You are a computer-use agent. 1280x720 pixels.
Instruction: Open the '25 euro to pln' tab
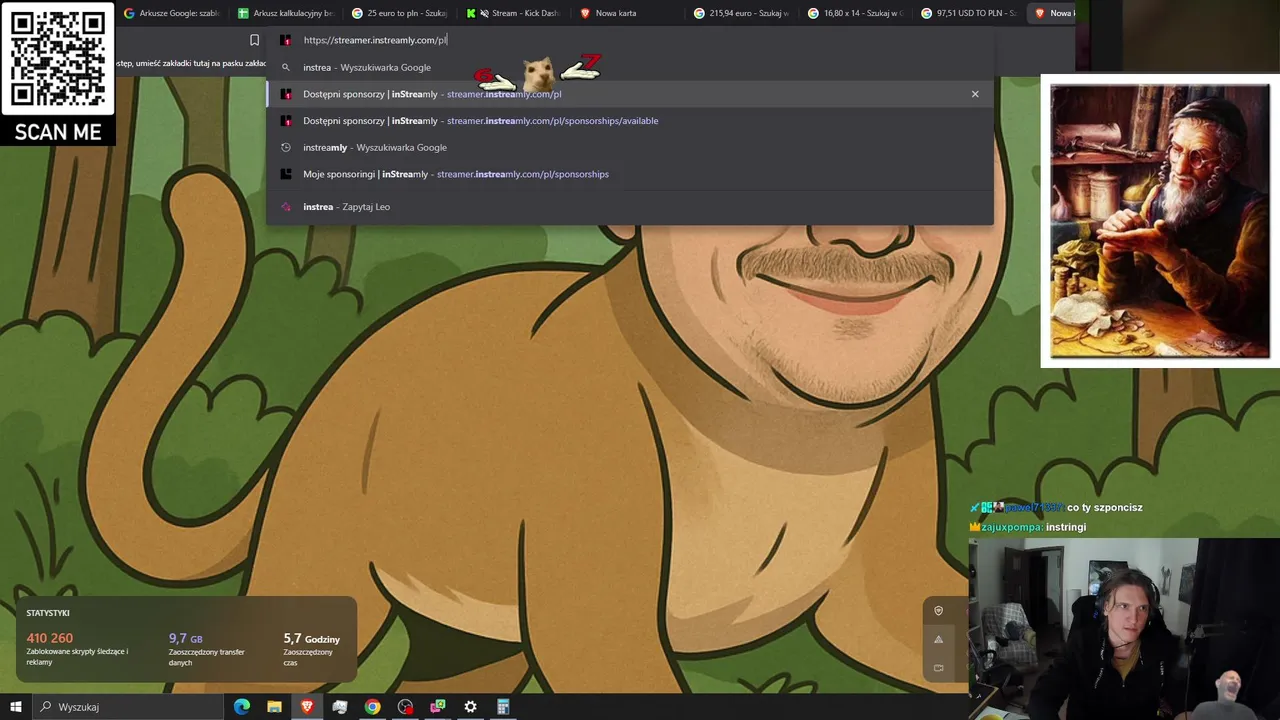pos(401,13)
